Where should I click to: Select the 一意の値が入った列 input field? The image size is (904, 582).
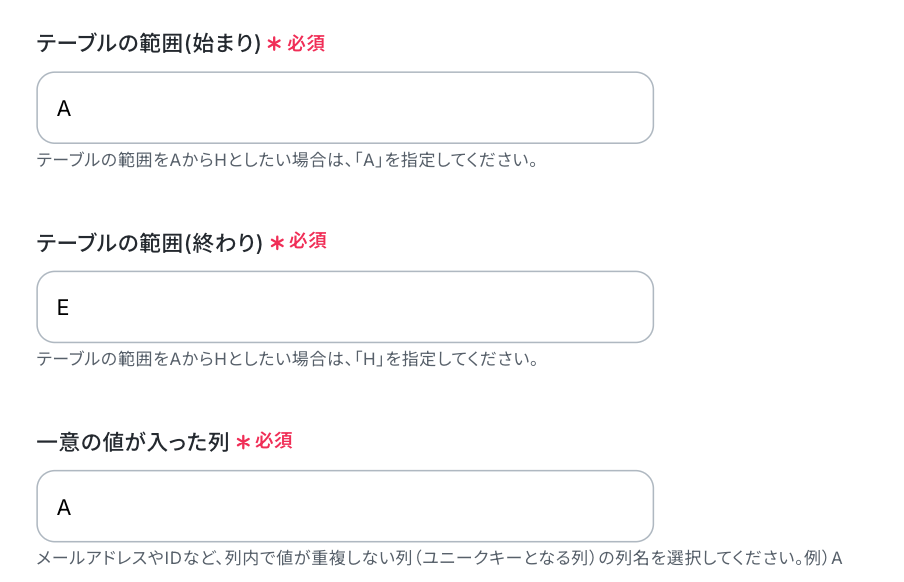click(x=345, y=507)
